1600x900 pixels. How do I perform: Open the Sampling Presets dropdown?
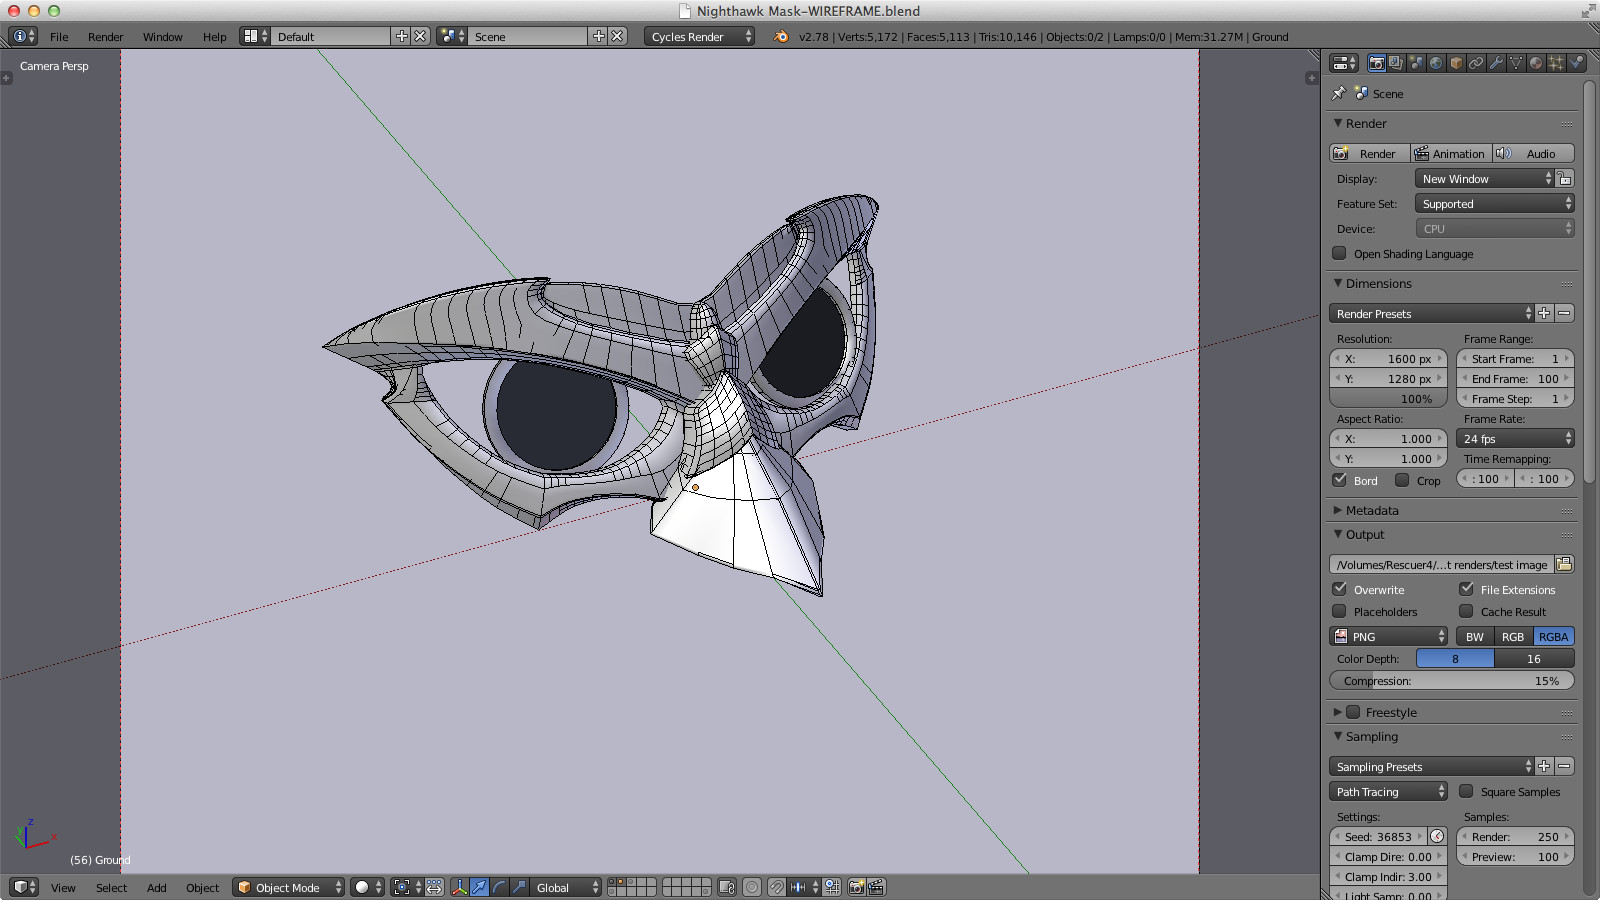(x=1431, y=766)
